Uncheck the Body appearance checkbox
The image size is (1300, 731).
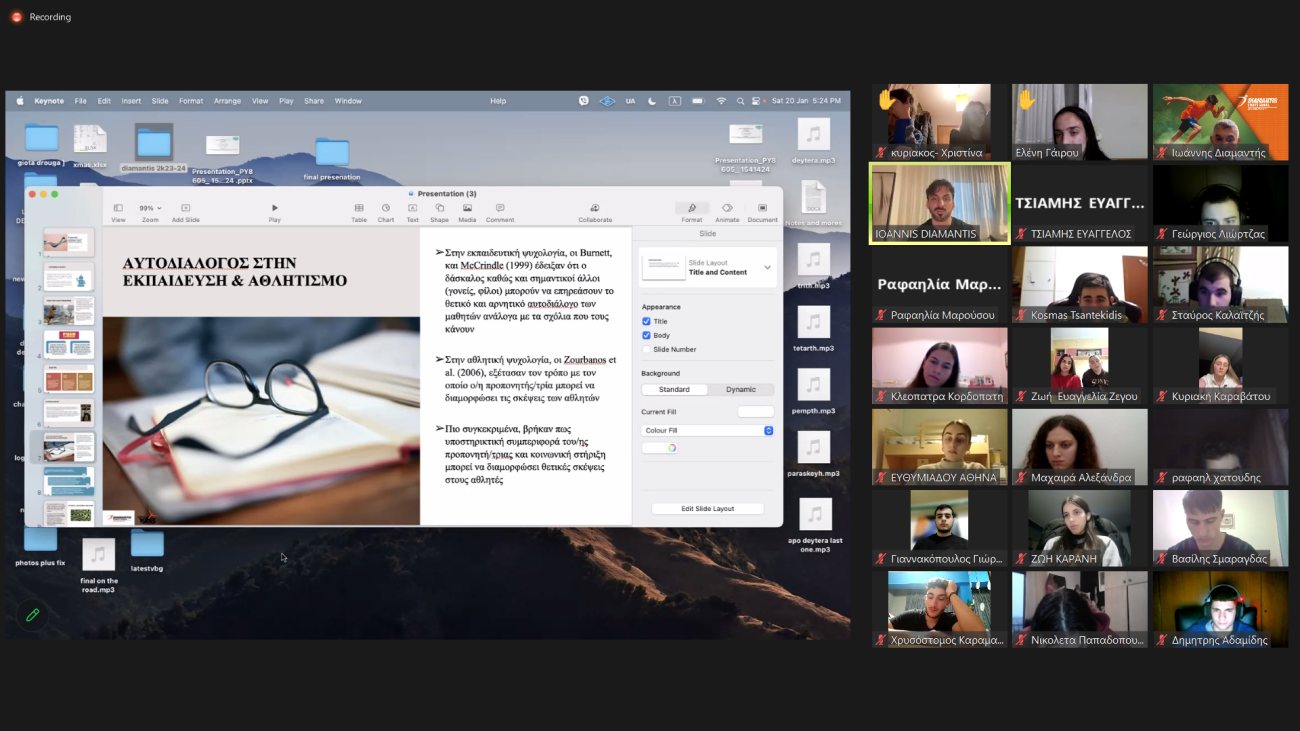646,336
